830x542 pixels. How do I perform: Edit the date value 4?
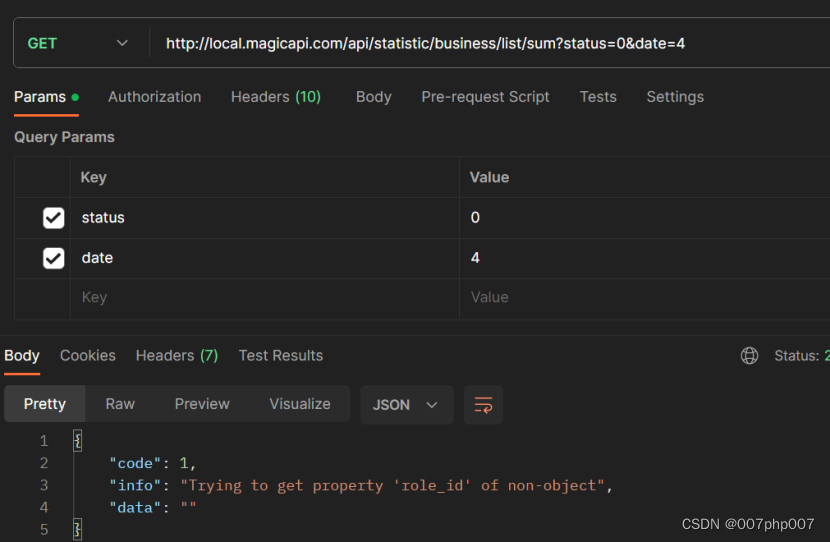[x=645, y=258]
